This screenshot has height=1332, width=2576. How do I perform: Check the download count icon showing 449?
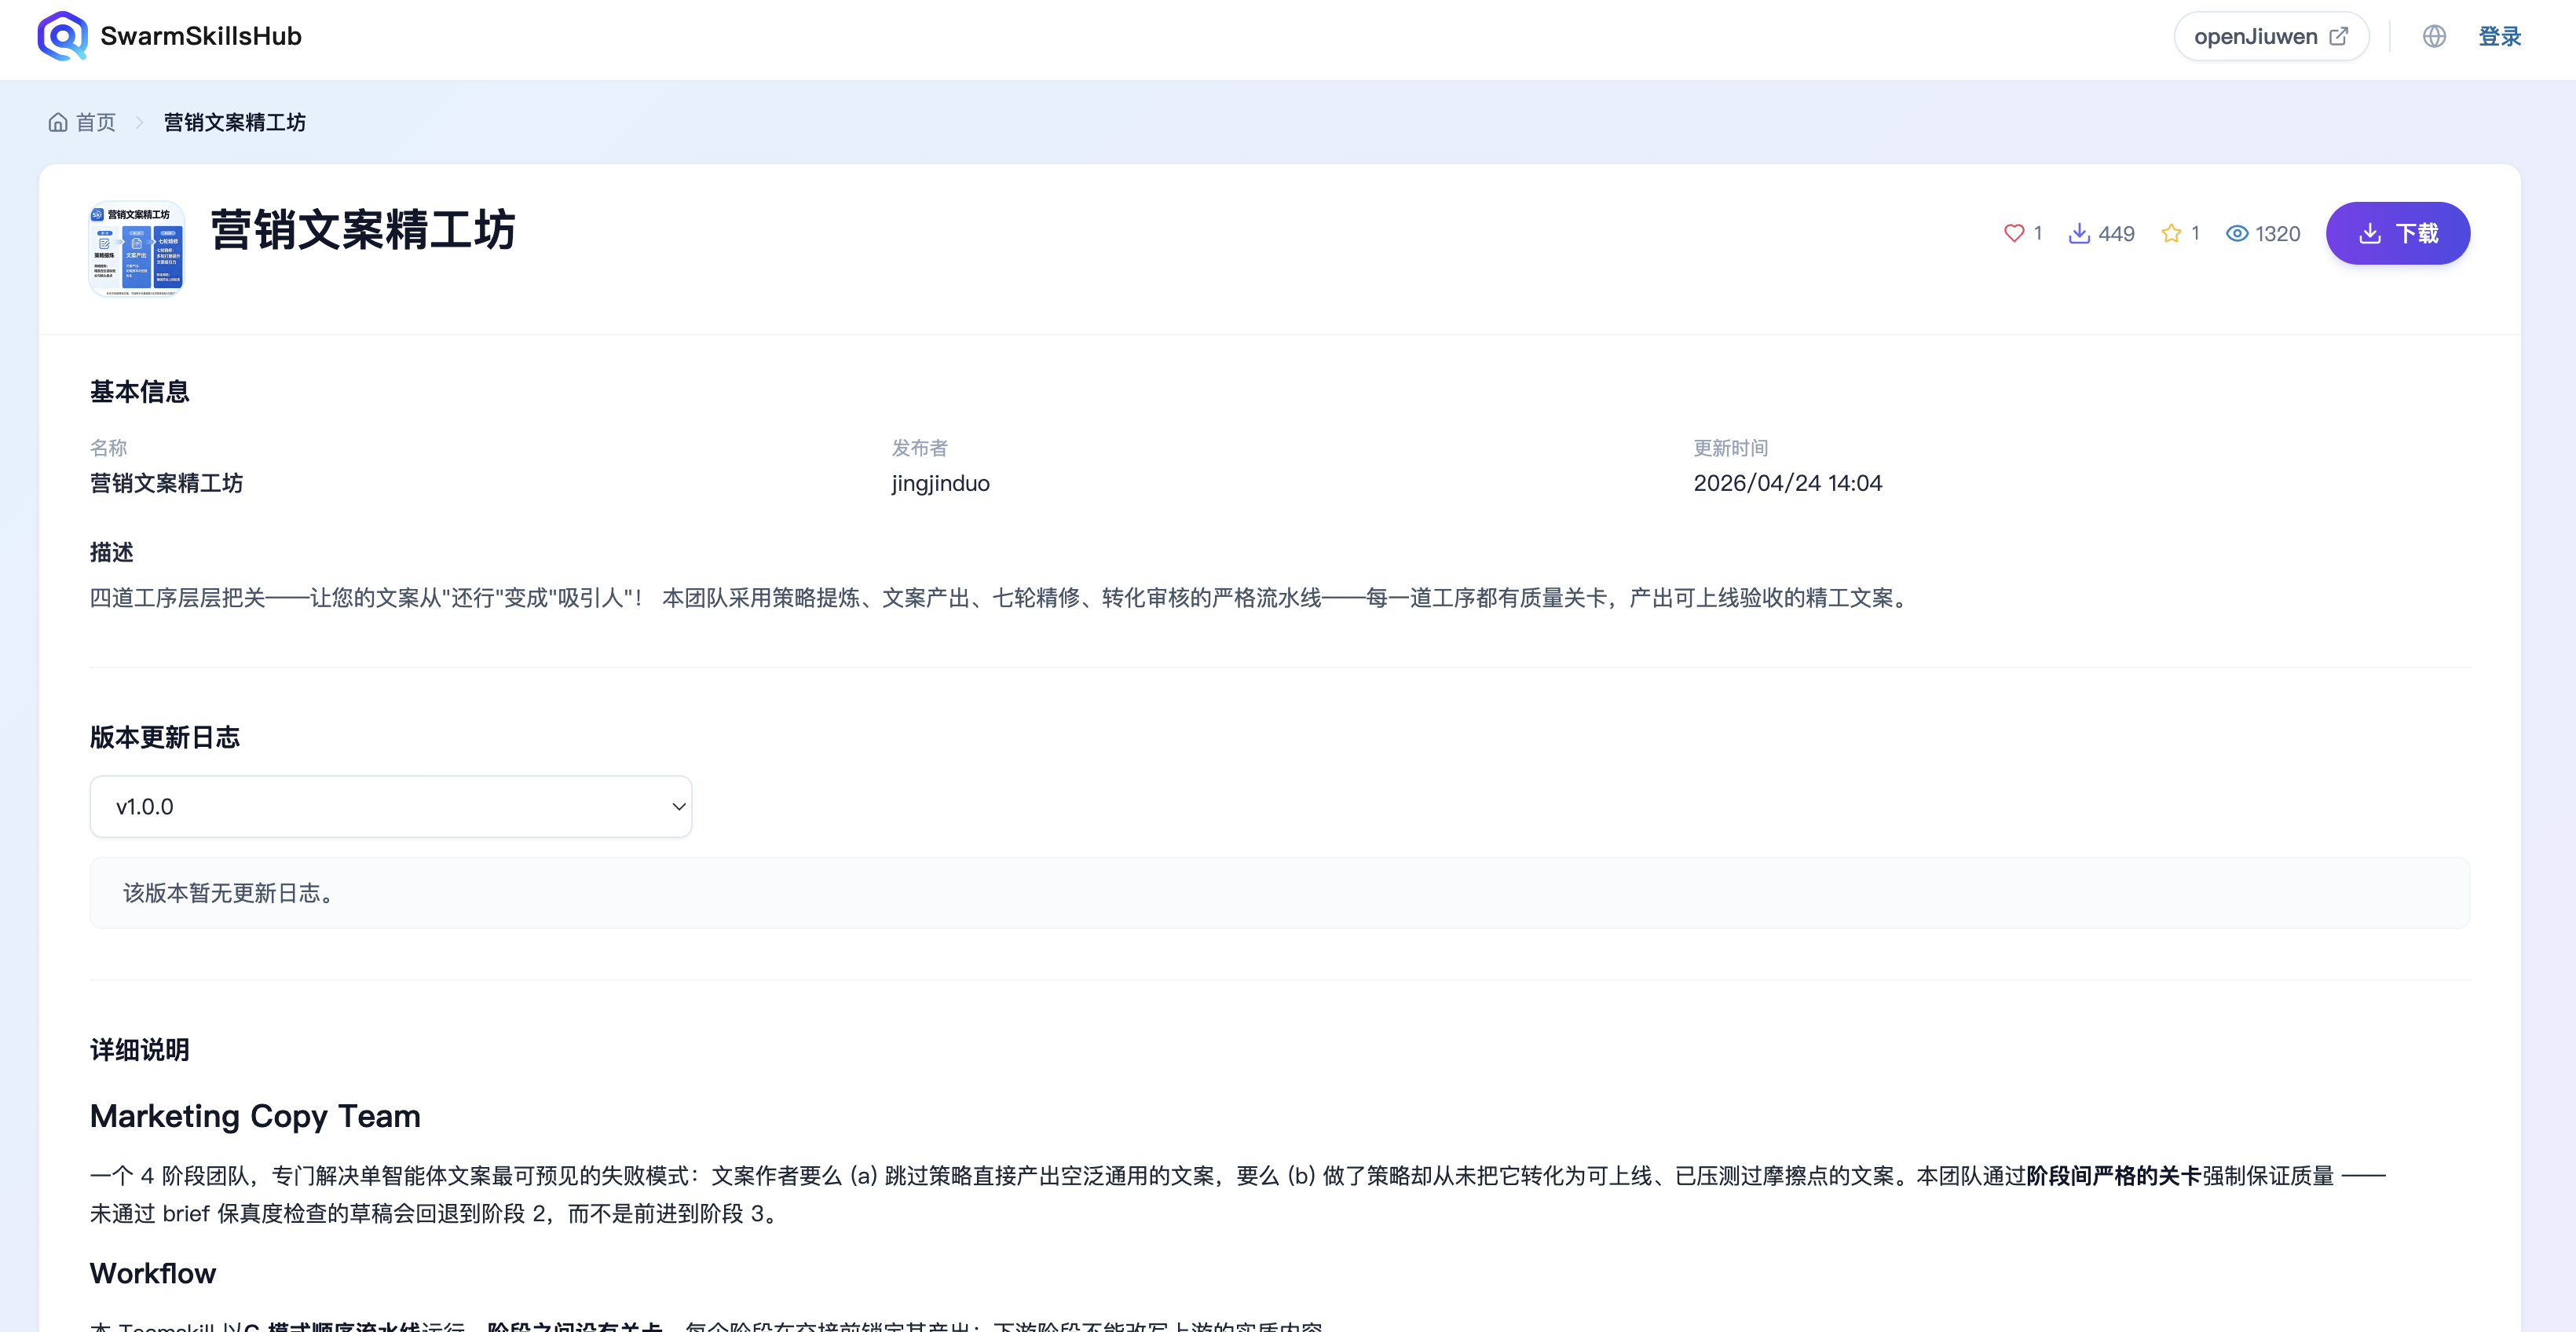click(2079, 233)
